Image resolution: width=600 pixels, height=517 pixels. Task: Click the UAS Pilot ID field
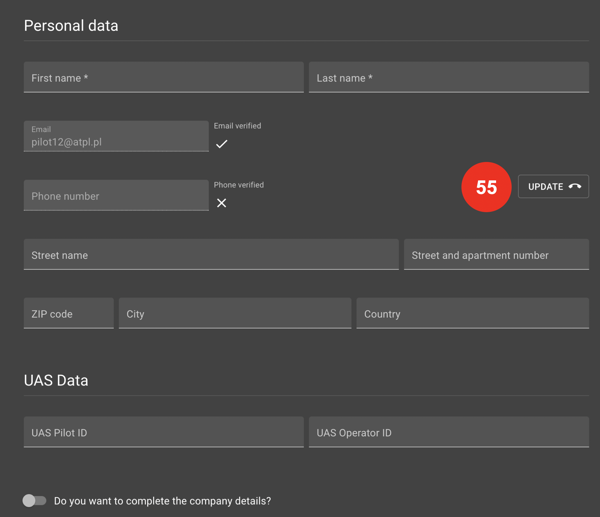(x=163, y=433)
